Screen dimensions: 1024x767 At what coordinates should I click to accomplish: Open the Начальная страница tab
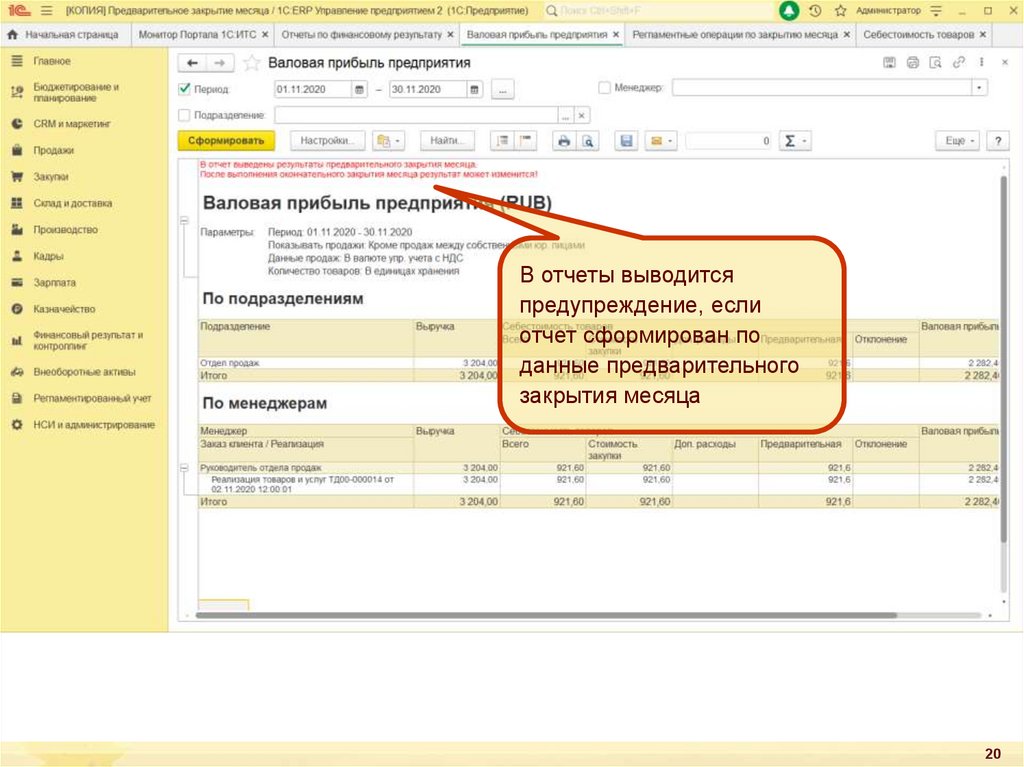pos(70,34)
